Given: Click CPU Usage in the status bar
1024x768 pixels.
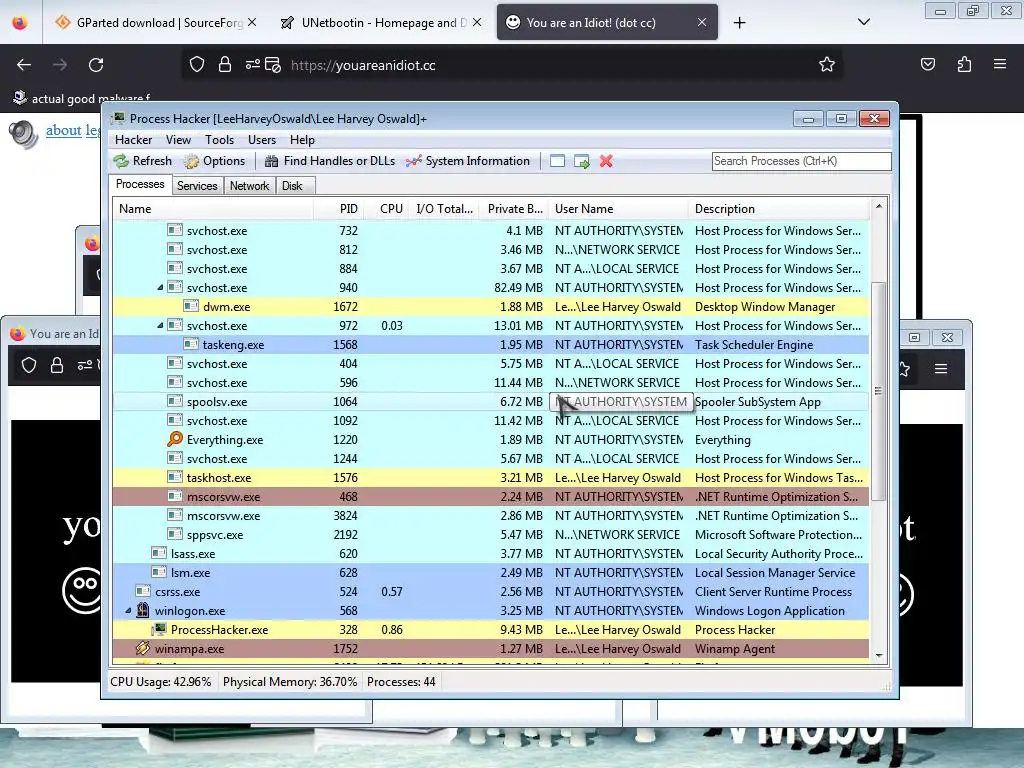Looking at the screenshot, I should coord(161,682).
